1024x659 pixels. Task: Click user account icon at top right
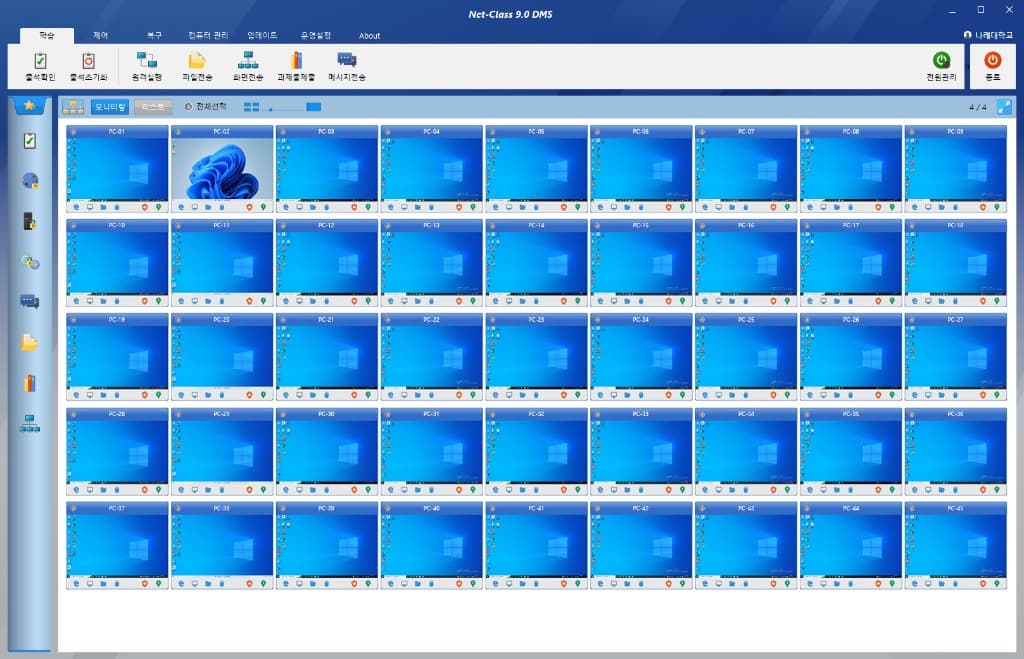pyautogui.click(x=967, y=35)
